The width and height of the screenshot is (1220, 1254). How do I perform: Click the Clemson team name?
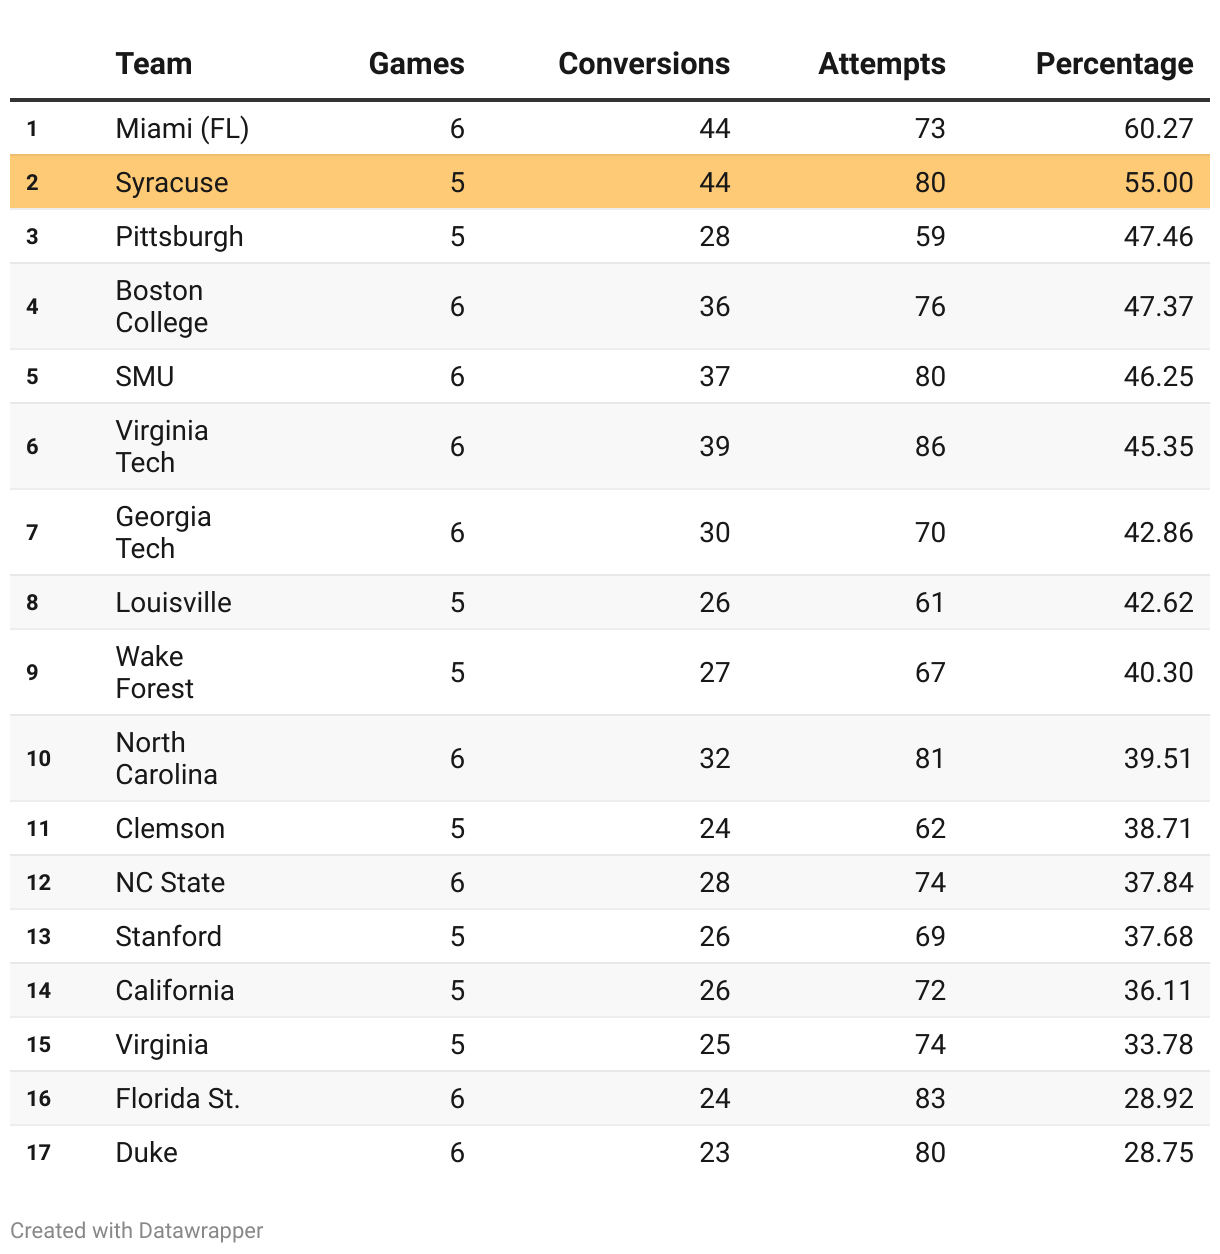[170, 828]
